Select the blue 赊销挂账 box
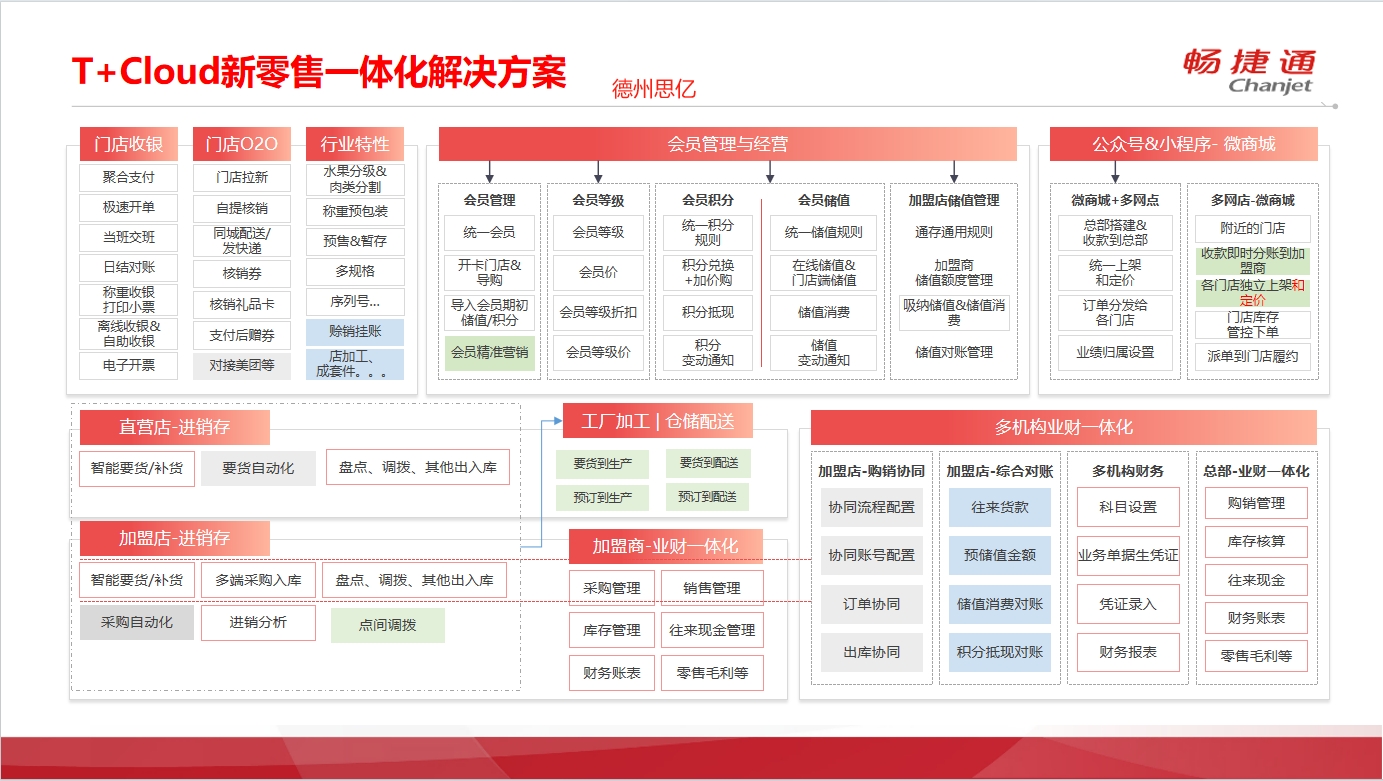Viewport: 1383px width, 781px height. [x=355, y=332]
